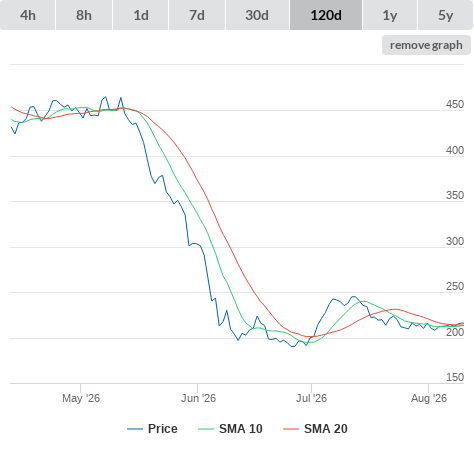Open the 5y time range

pyautogui.click(x=445, y=15)
